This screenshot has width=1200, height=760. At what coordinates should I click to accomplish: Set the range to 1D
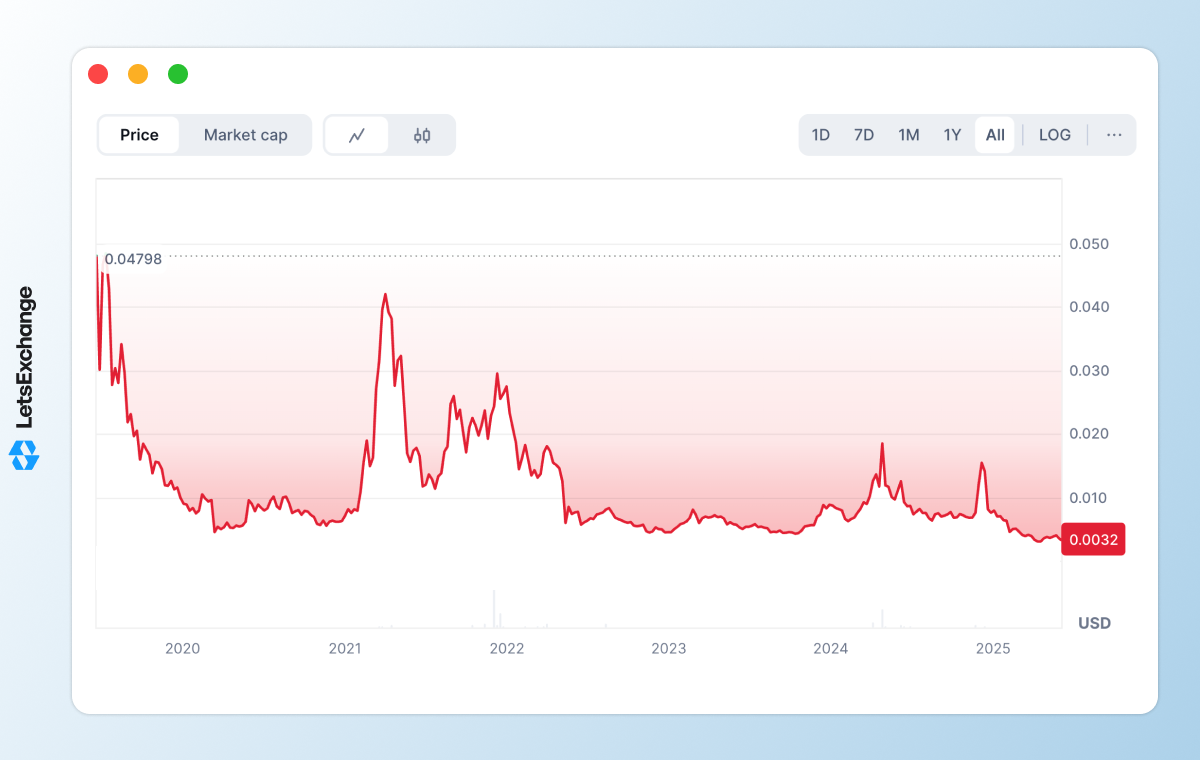pyautogui.click(x=820, y=135)
